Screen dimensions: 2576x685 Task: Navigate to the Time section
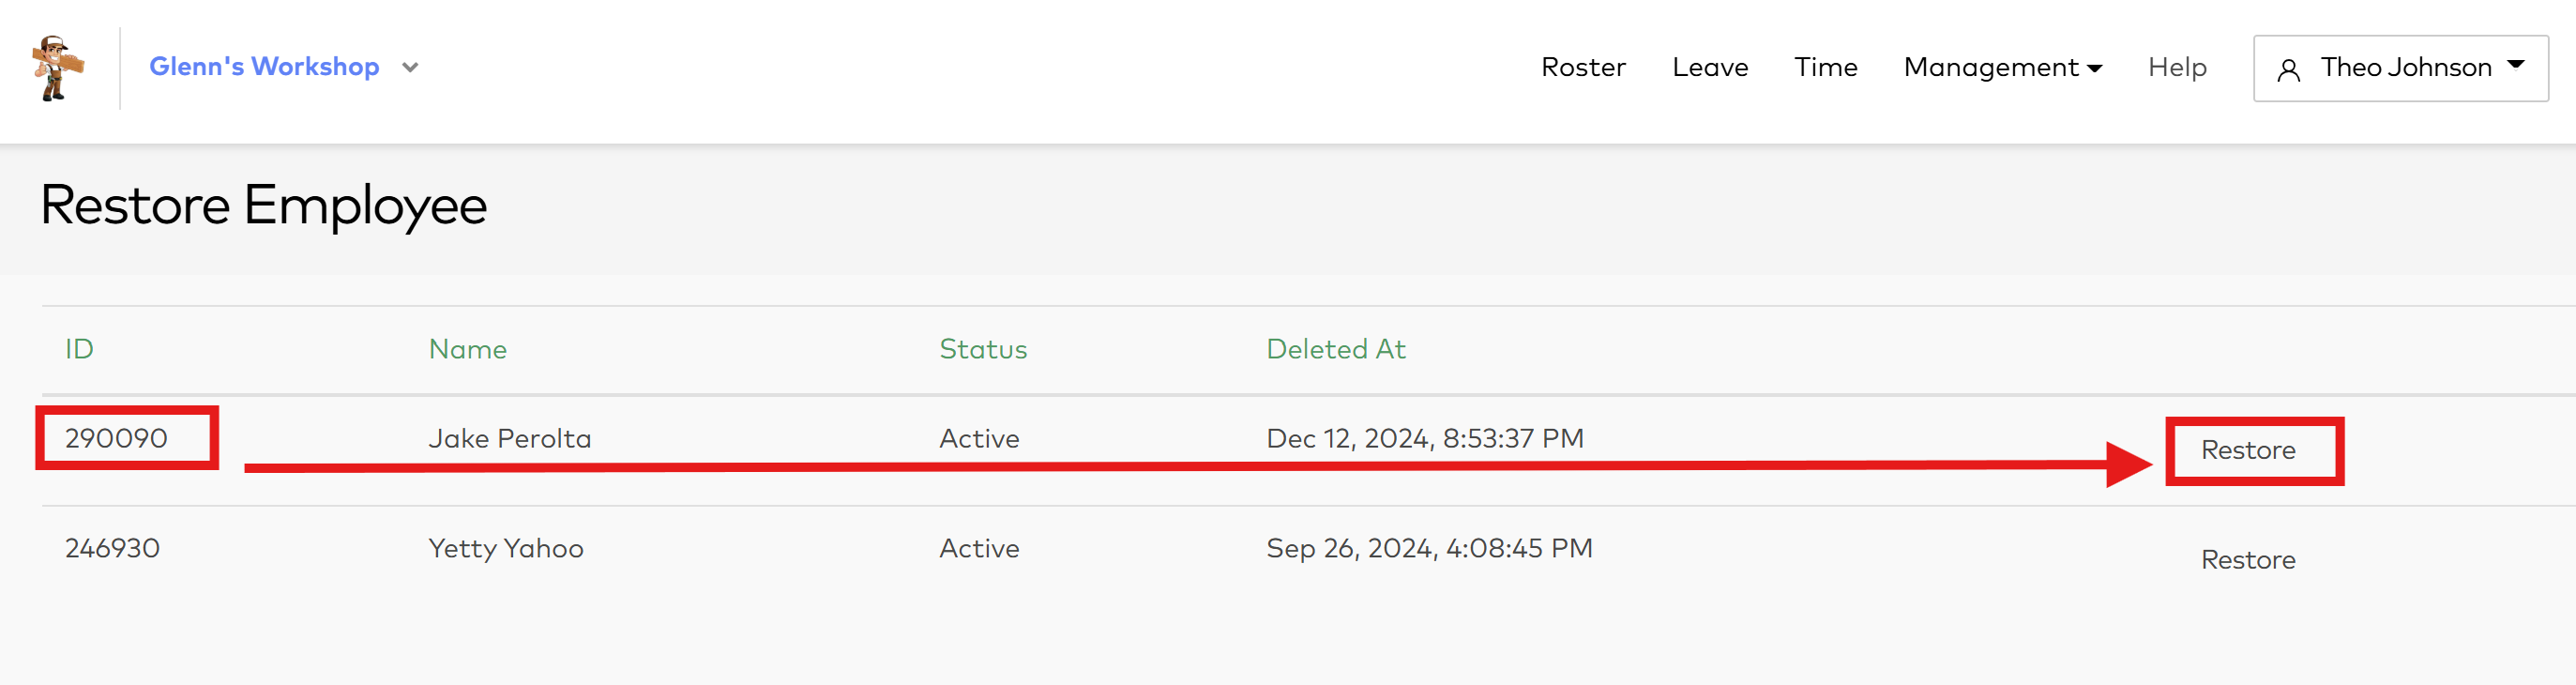point(1825,67)
